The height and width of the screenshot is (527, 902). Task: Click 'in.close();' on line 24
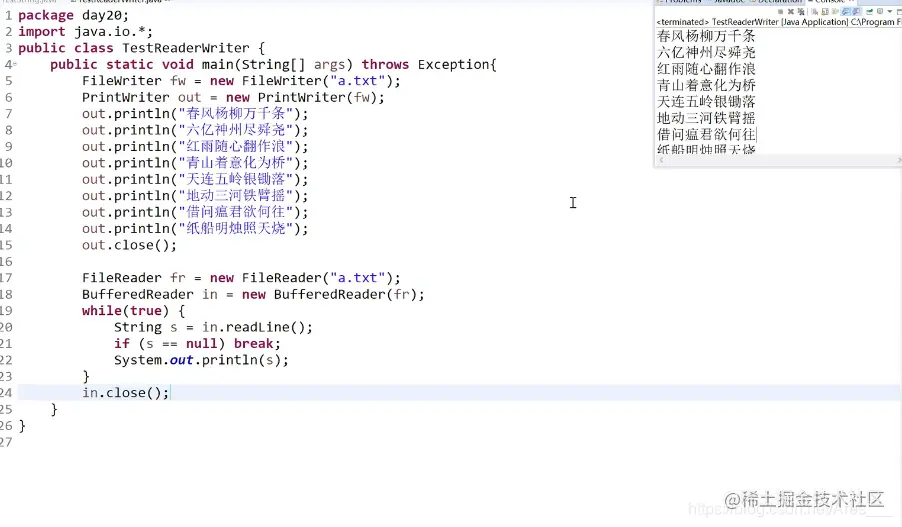point(125,393)
